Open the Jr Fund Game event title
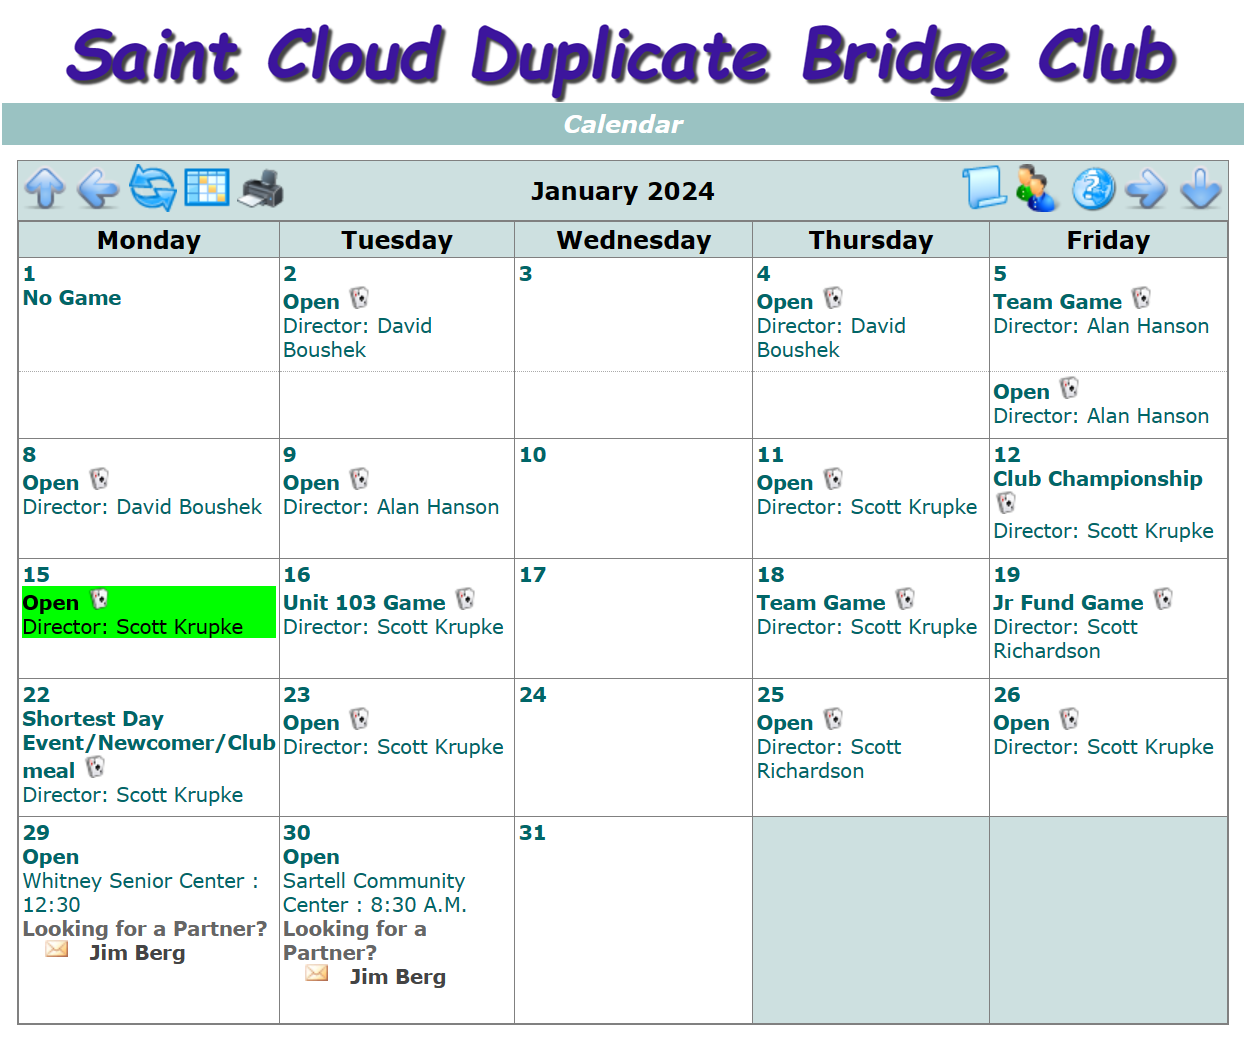The height and width of the screenshot is (1052, 1249). click(1068, 603)
